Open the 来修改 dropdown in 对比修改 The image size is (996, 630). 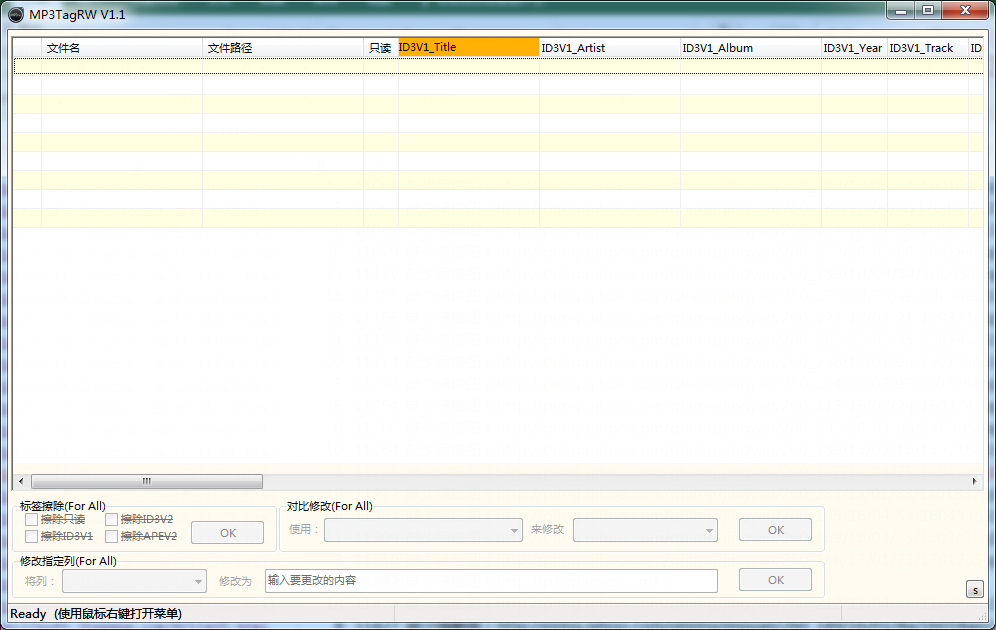tap(645, 530)
